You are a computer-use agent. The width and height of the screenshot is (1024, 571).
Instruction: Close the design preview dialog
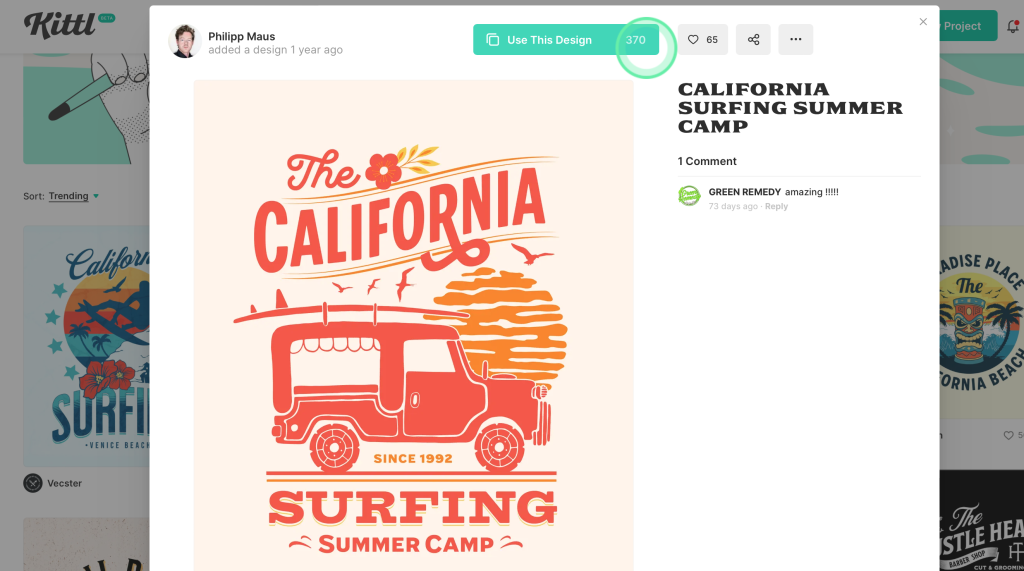(922, 21)
